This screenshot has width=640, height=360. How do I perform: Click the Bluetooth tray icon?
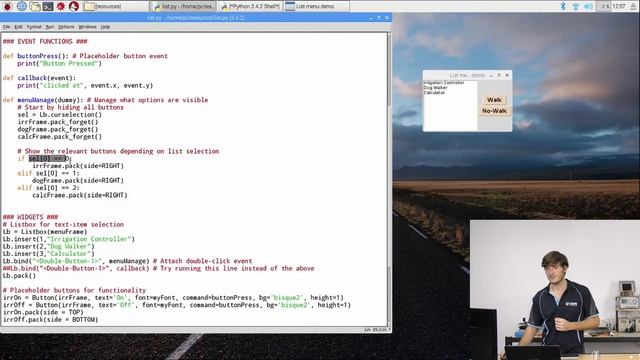[x=563, y=6]
